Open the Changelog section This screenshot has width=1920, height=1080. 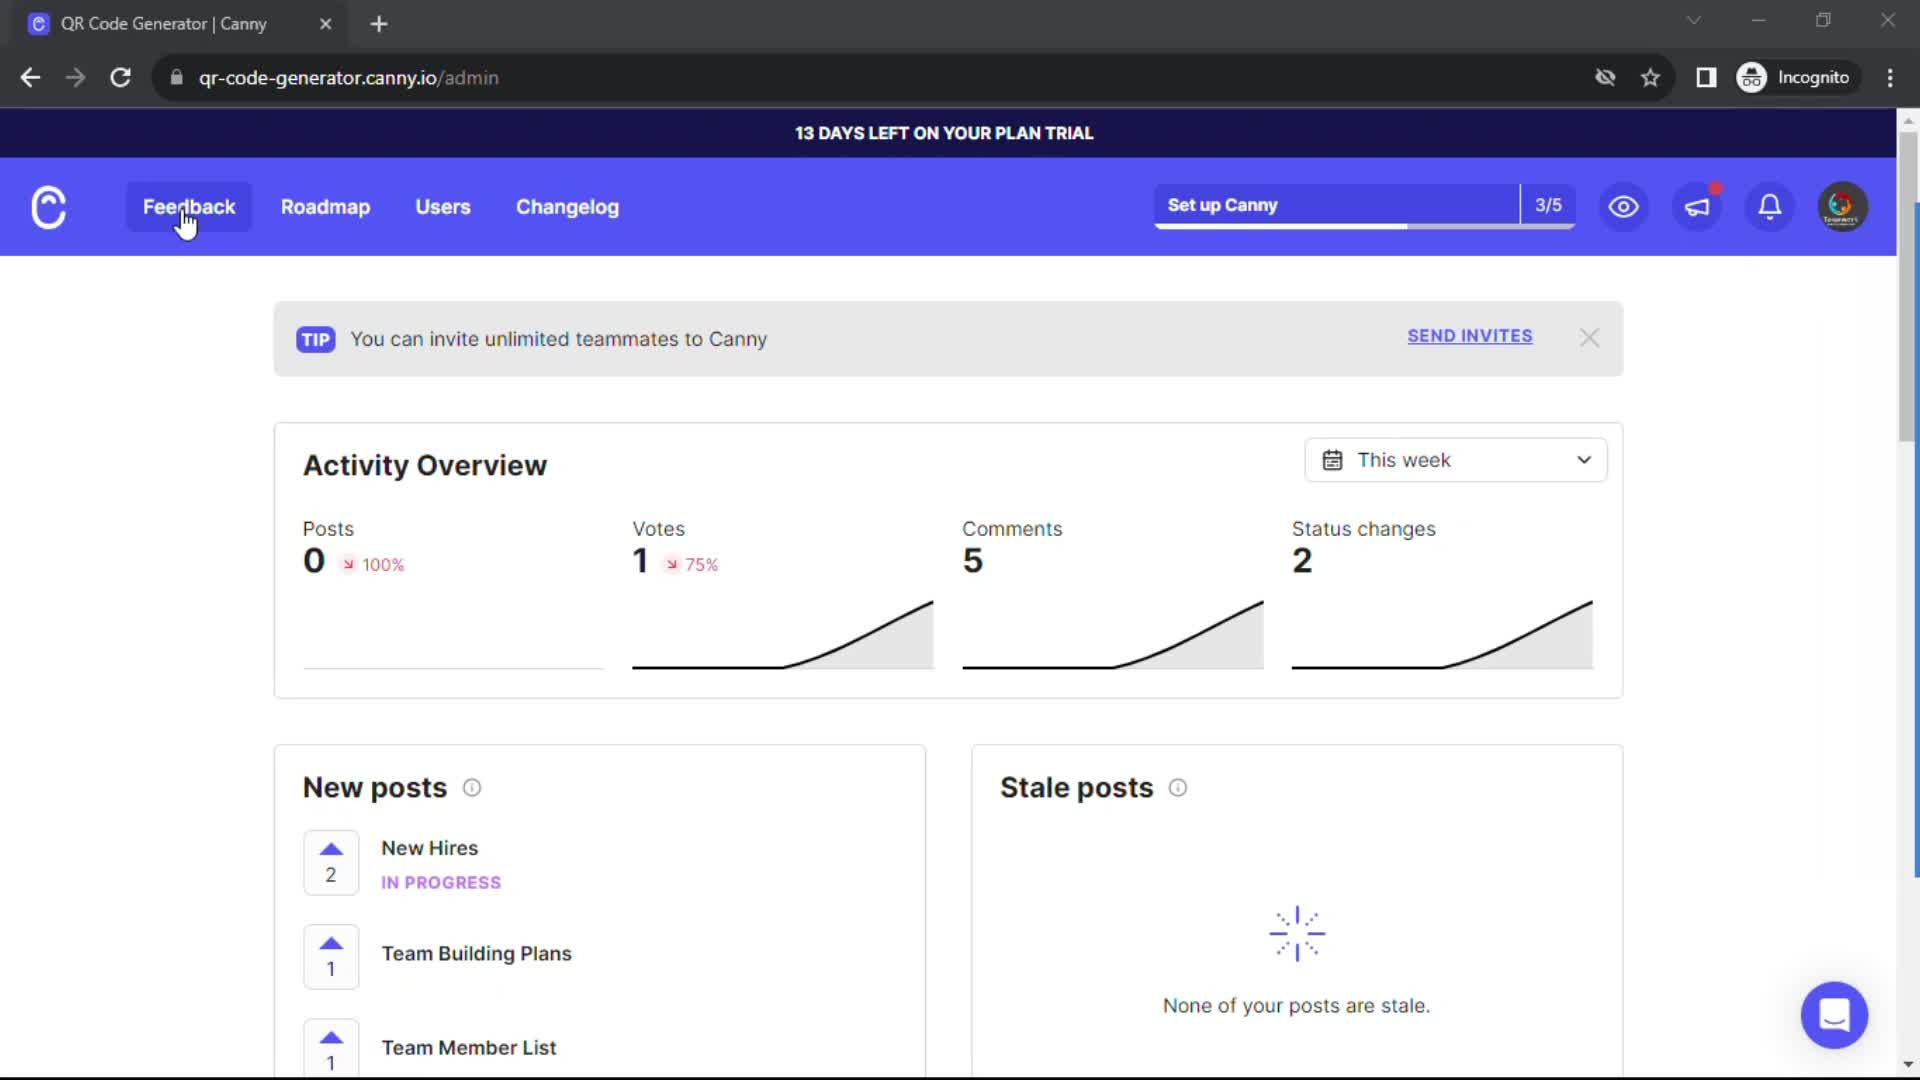(x=567, y=207)
